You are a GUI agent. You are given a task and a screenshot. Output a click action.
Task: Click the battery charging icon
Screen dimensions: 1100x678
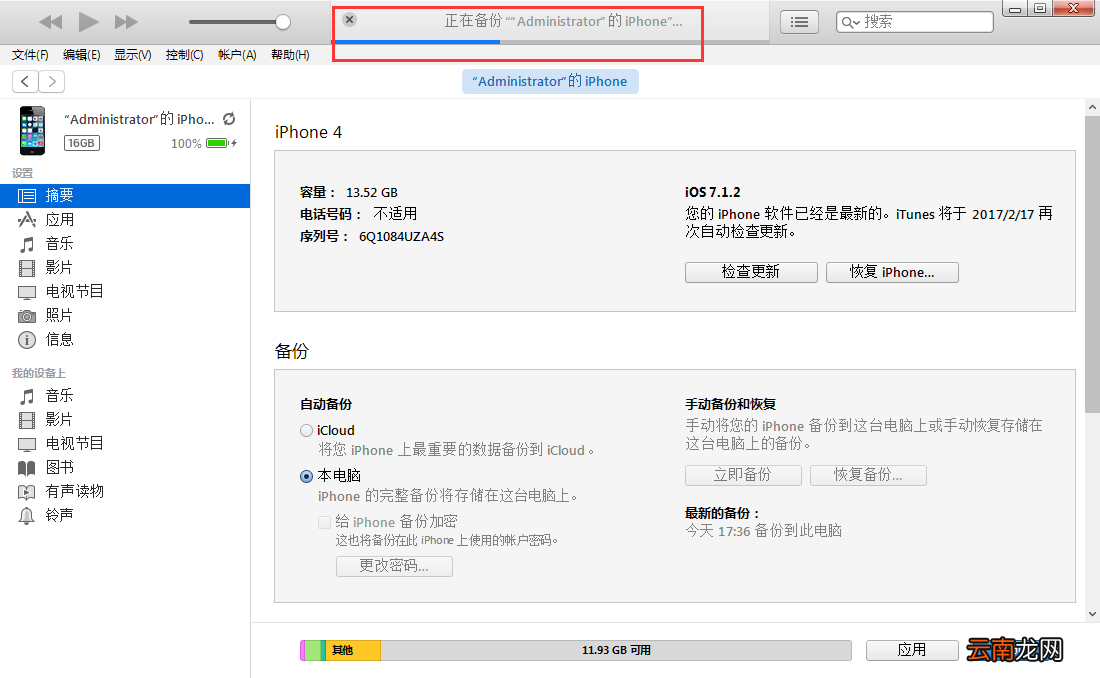(222, 143)
